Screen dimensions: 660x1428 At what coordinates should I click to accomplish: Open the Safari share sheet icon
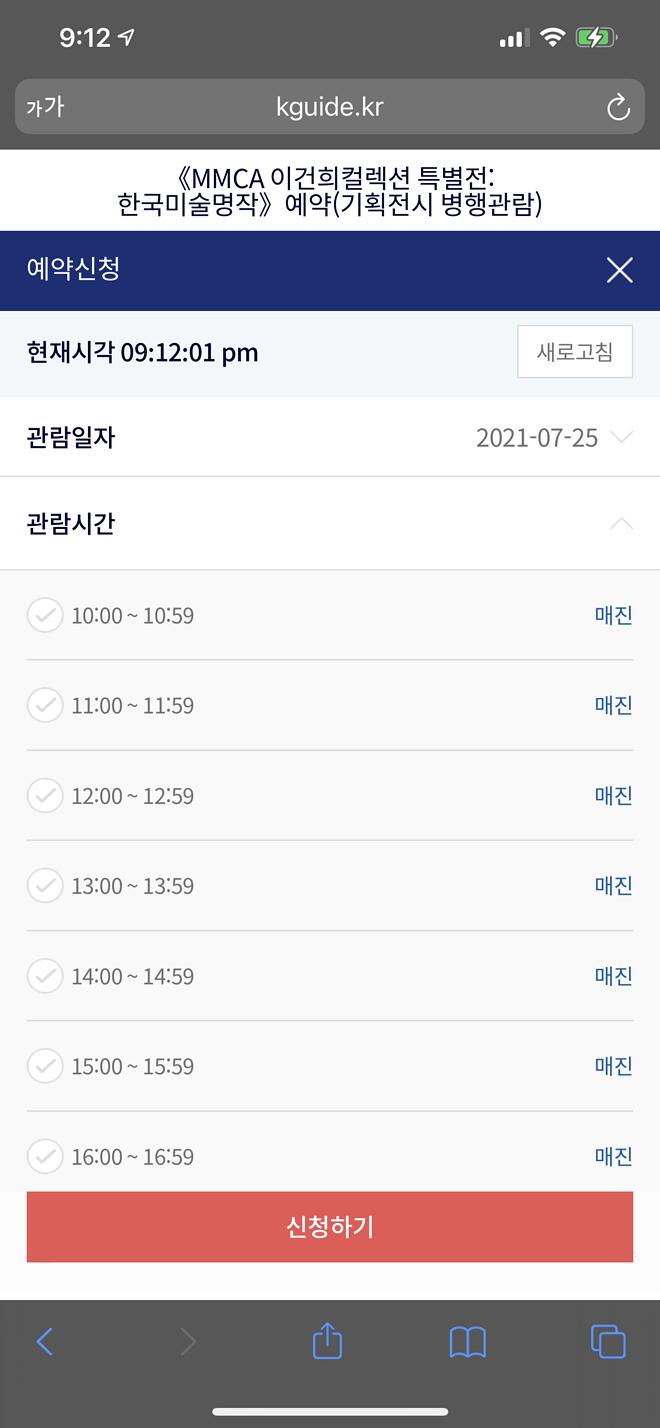click(327, 1341)
